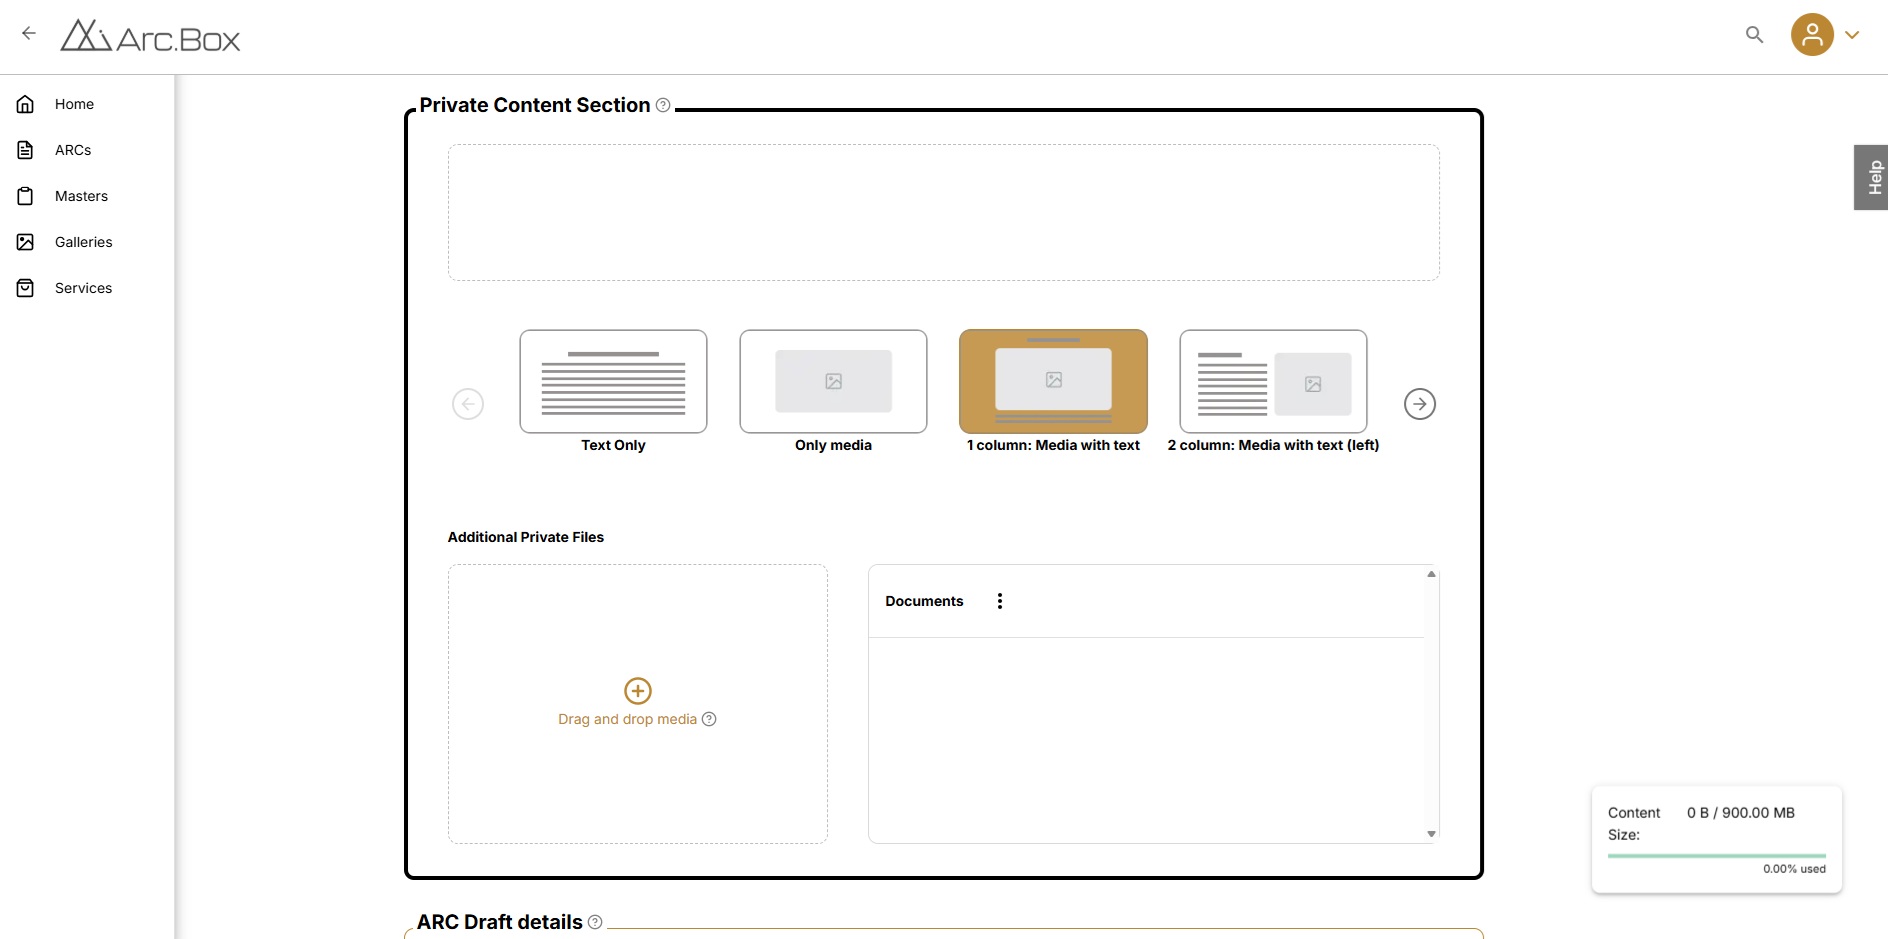The height and width of the screenshot is (939, 1888).
Task: Click documents list scroll down arrow
Action: pos(1431,834)
